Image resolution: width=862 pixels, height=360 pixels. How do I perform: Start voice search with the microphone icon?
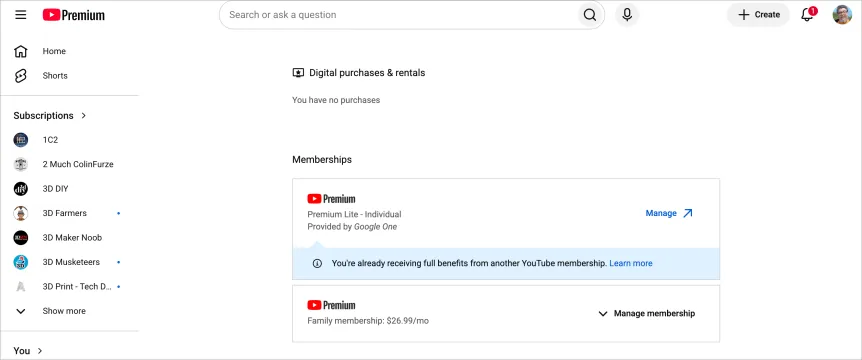(627, 15)
